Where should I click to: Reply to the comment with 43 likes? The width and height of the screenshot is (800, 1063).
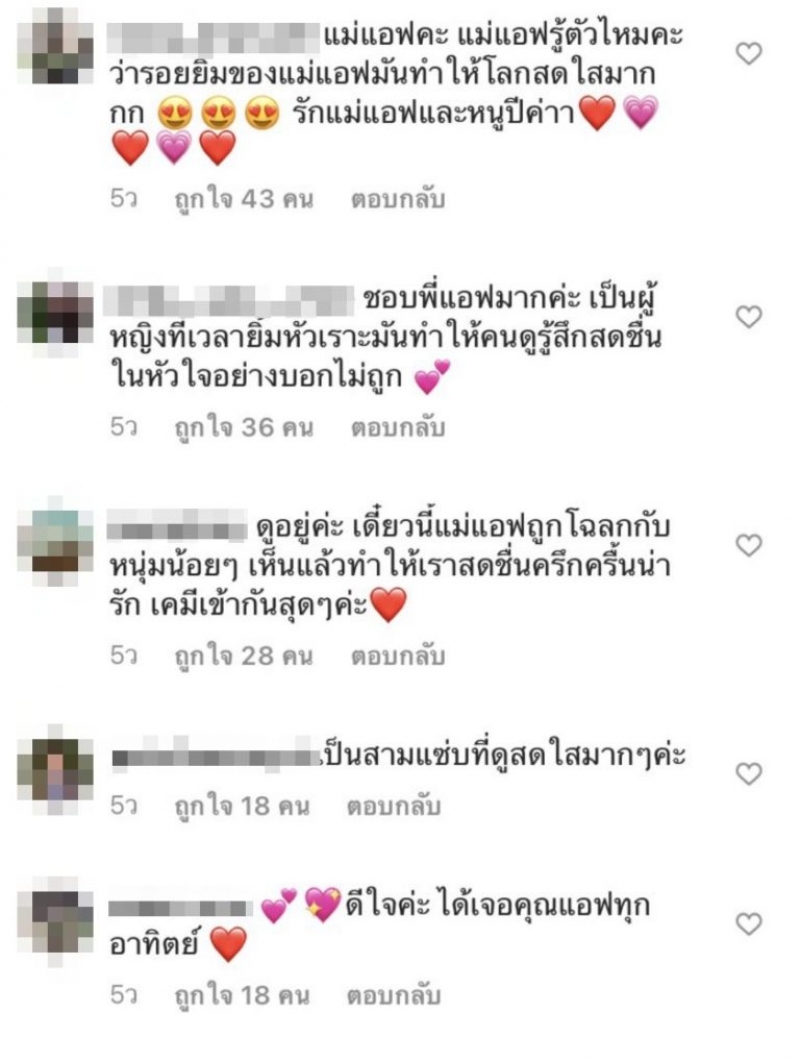pyautogui.click(x=397, y=199)
